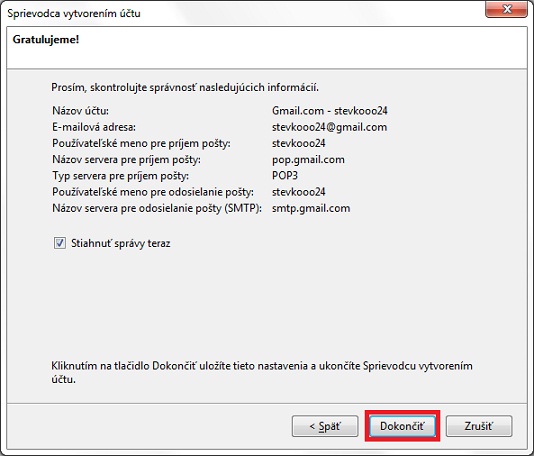Click the server type value POP3

285,176
